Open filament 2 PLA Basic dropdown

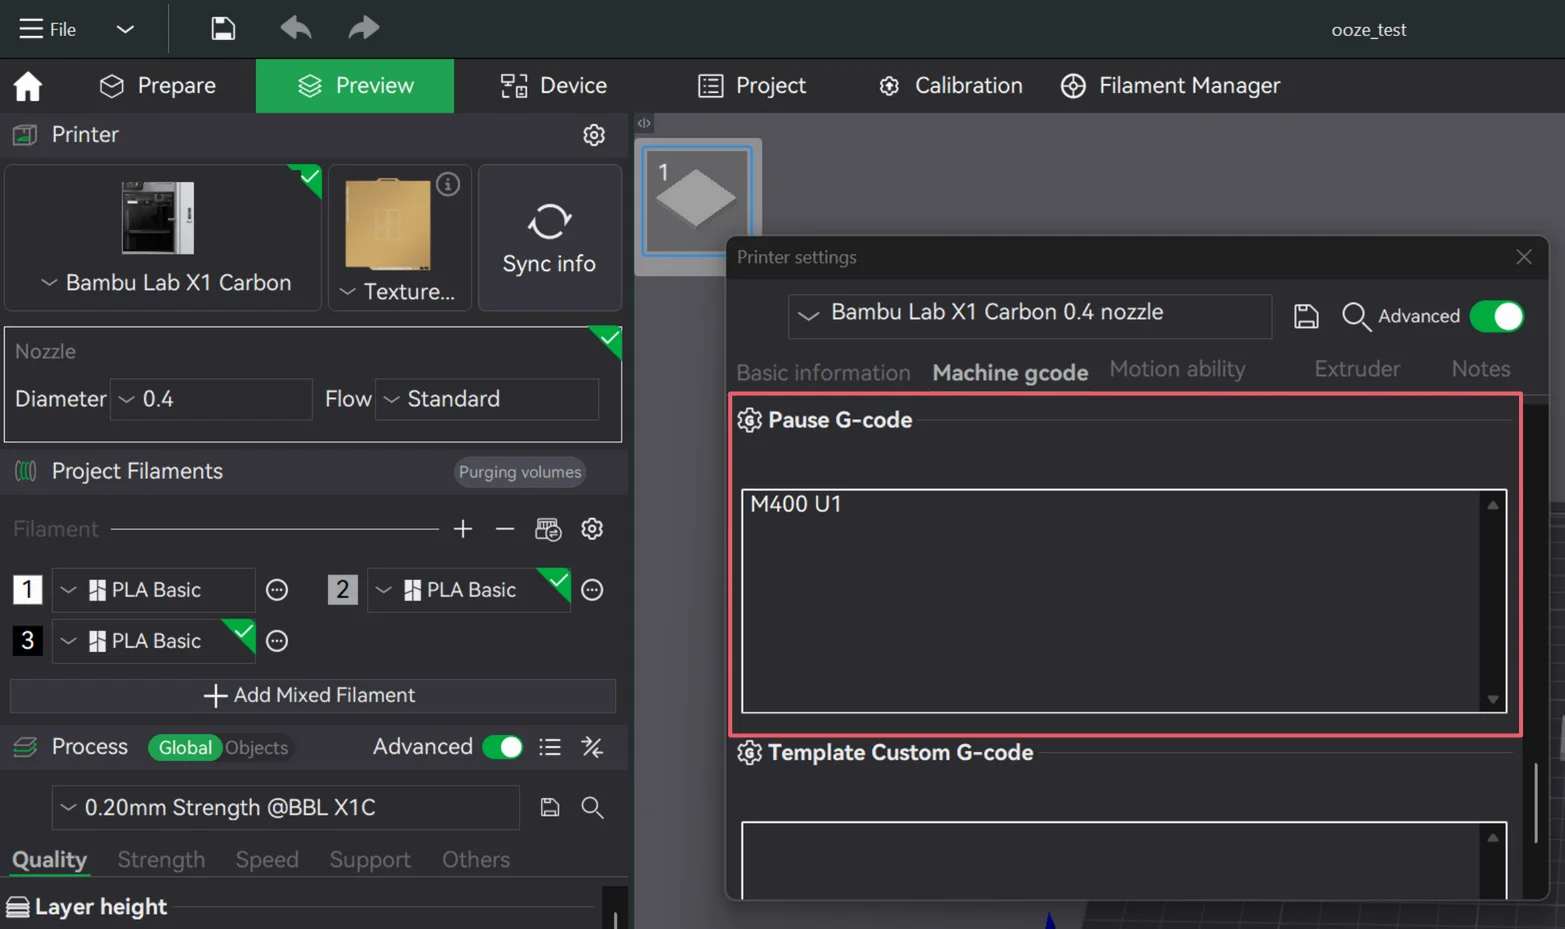click(x=469, y=590)
